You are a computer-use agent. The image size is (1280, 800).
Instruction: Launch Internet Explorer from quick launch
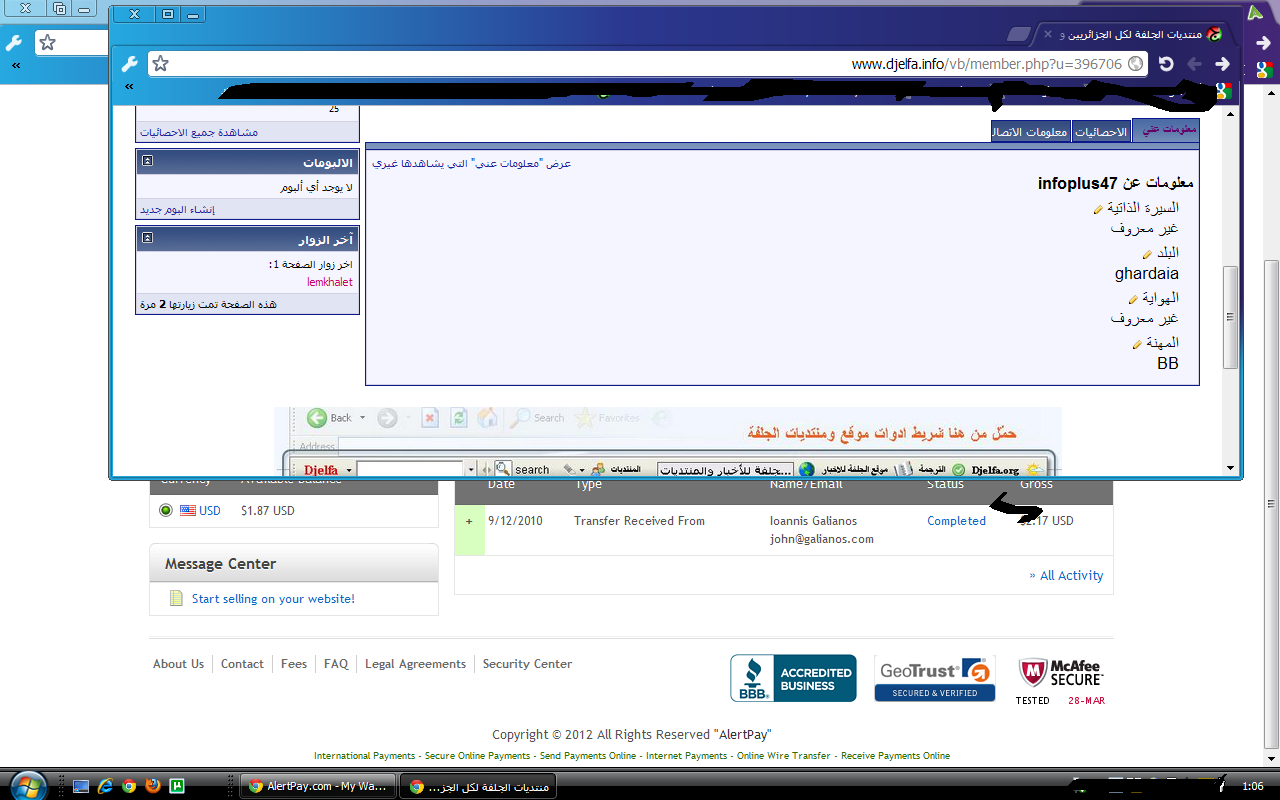point(105,787)
